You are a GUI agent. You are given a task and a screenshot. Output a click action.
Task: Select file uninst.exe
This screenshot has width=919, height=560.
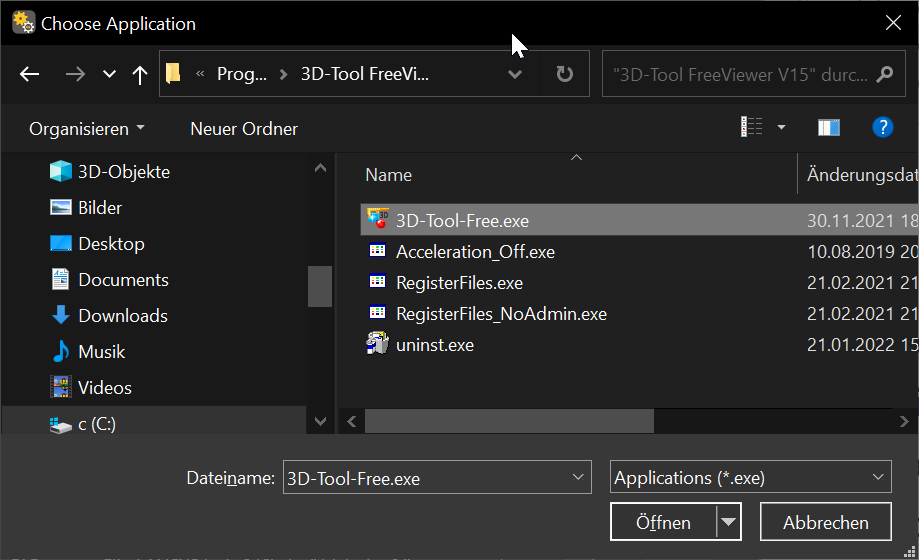(x=434, y=345)
